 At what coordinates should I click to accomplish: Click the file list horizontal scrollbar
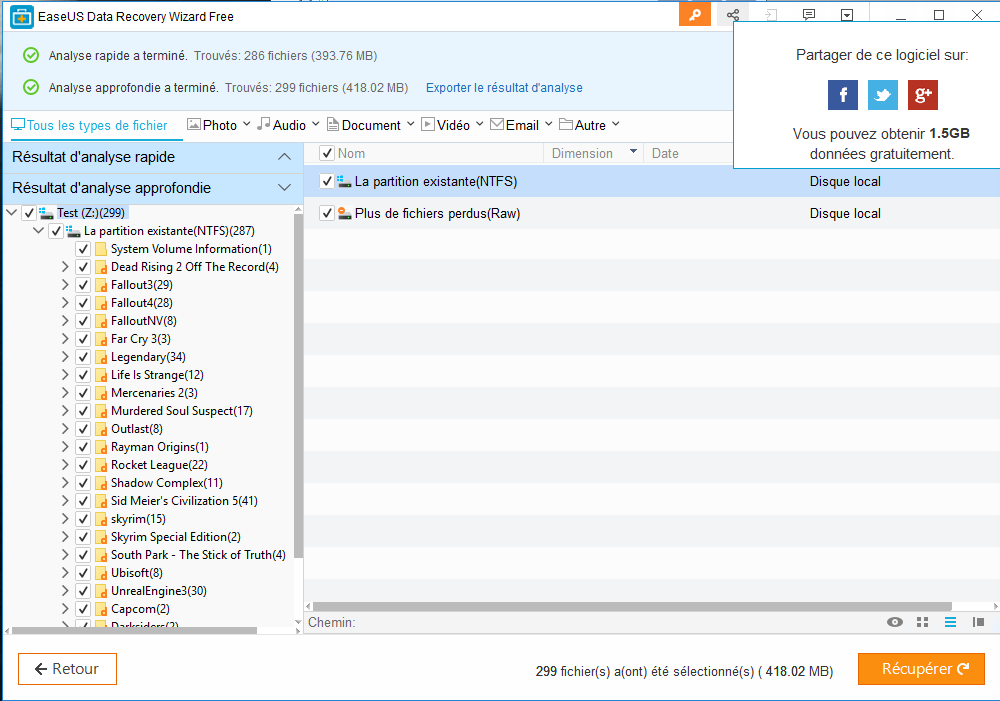632,607
